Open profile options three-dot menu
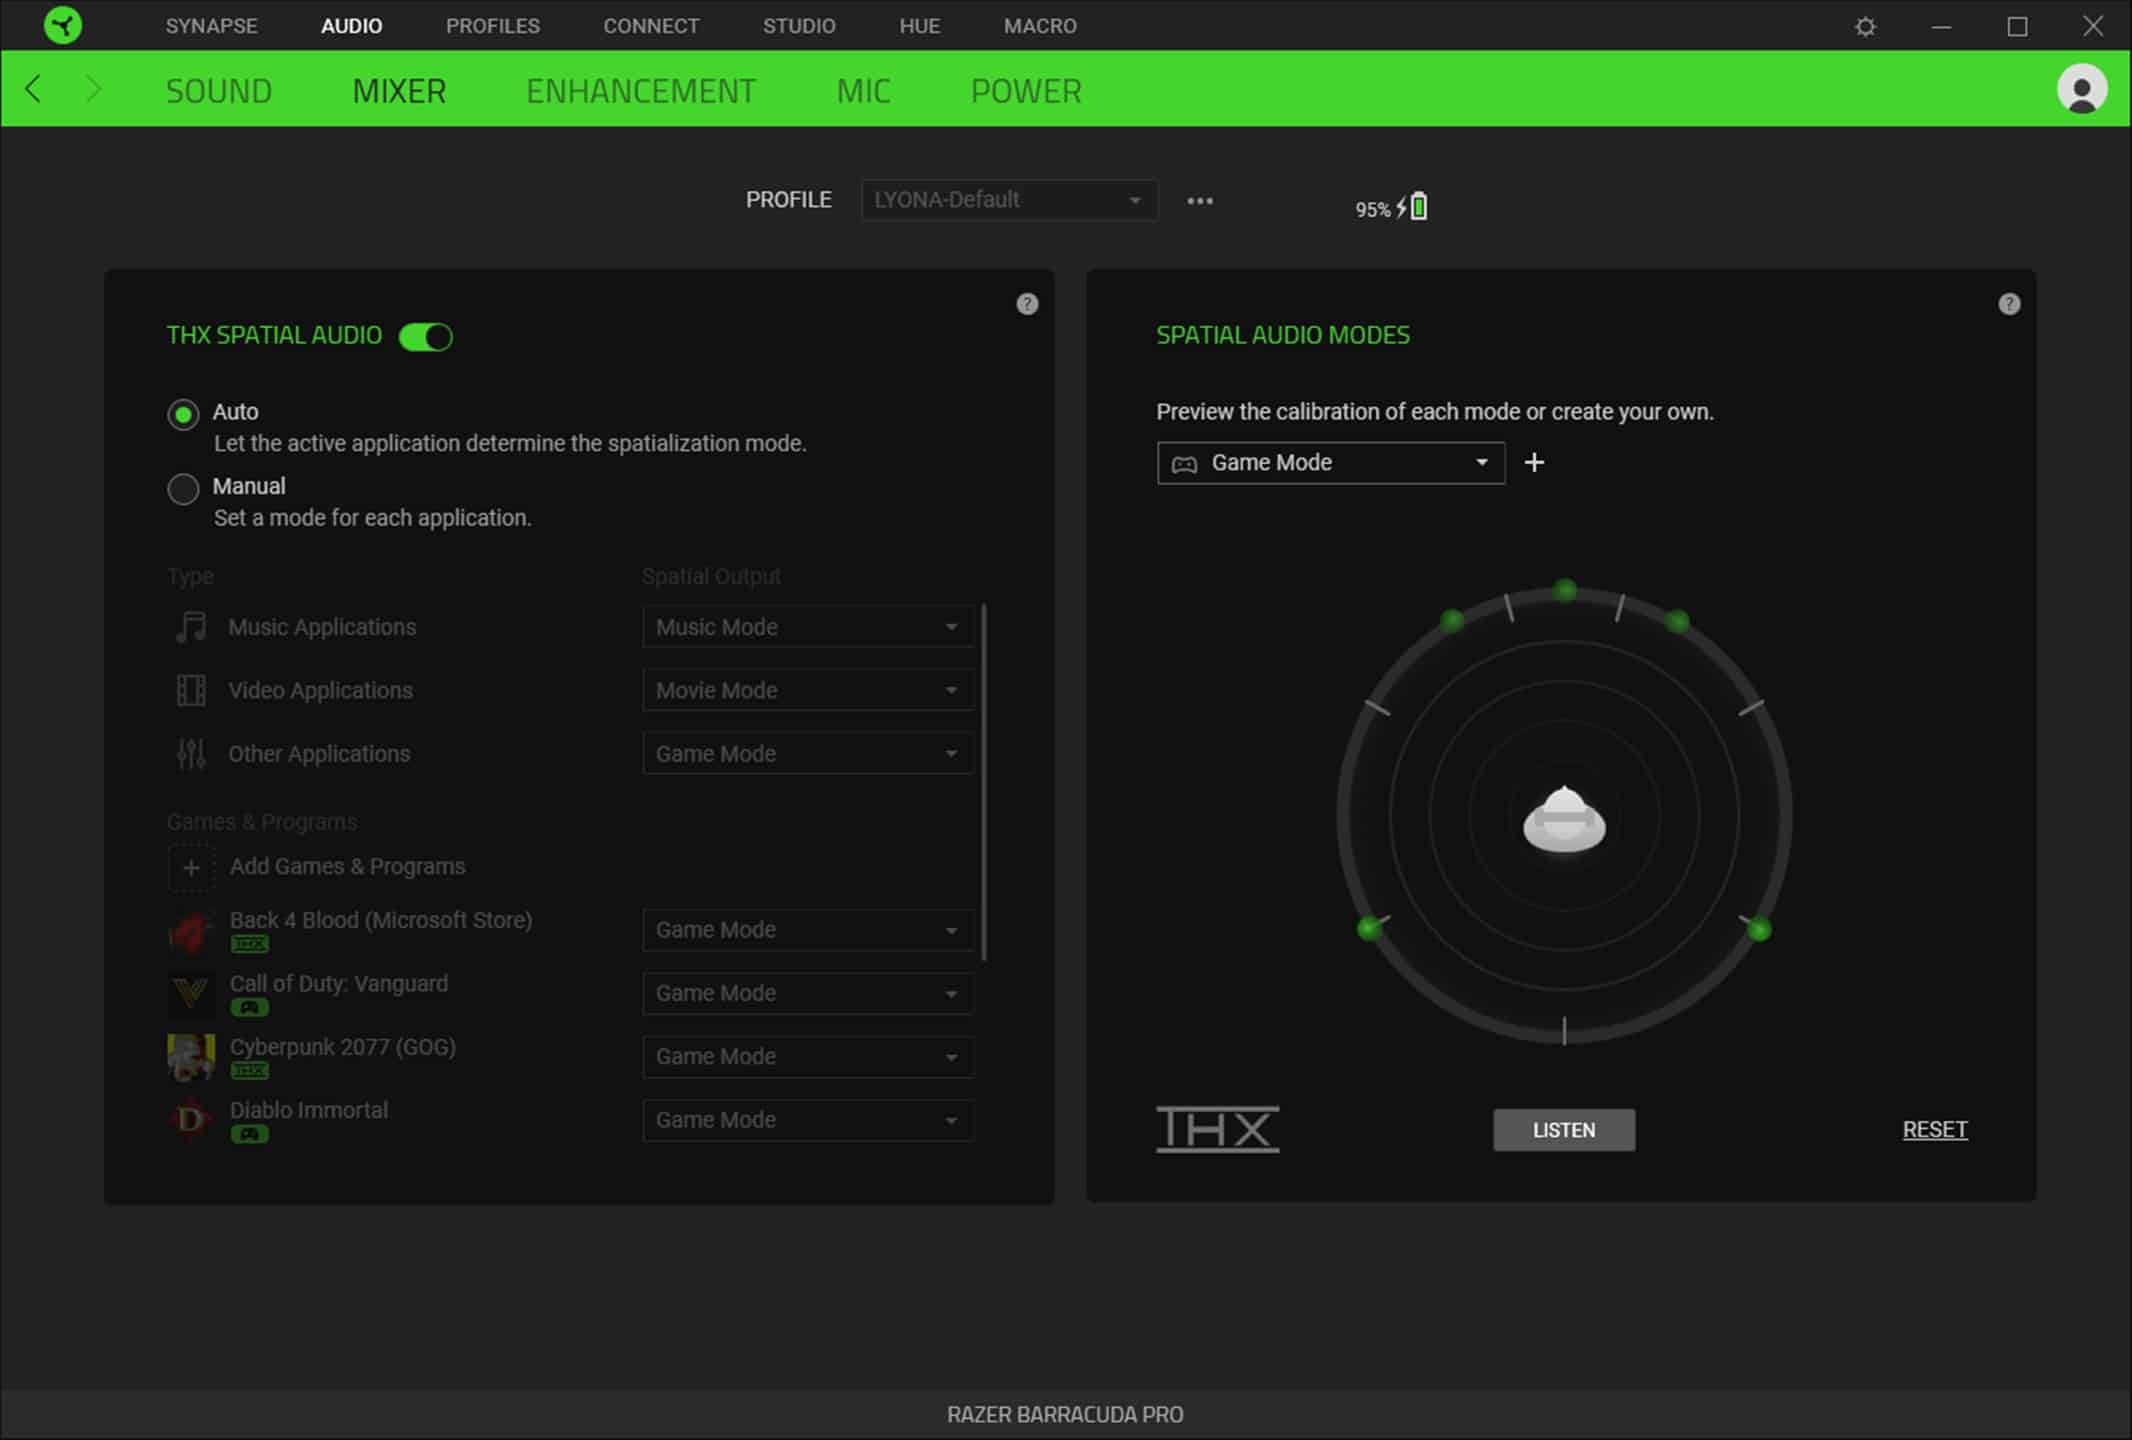The width and height of the screenshot is (2132, 1440). click(1200, 201)
